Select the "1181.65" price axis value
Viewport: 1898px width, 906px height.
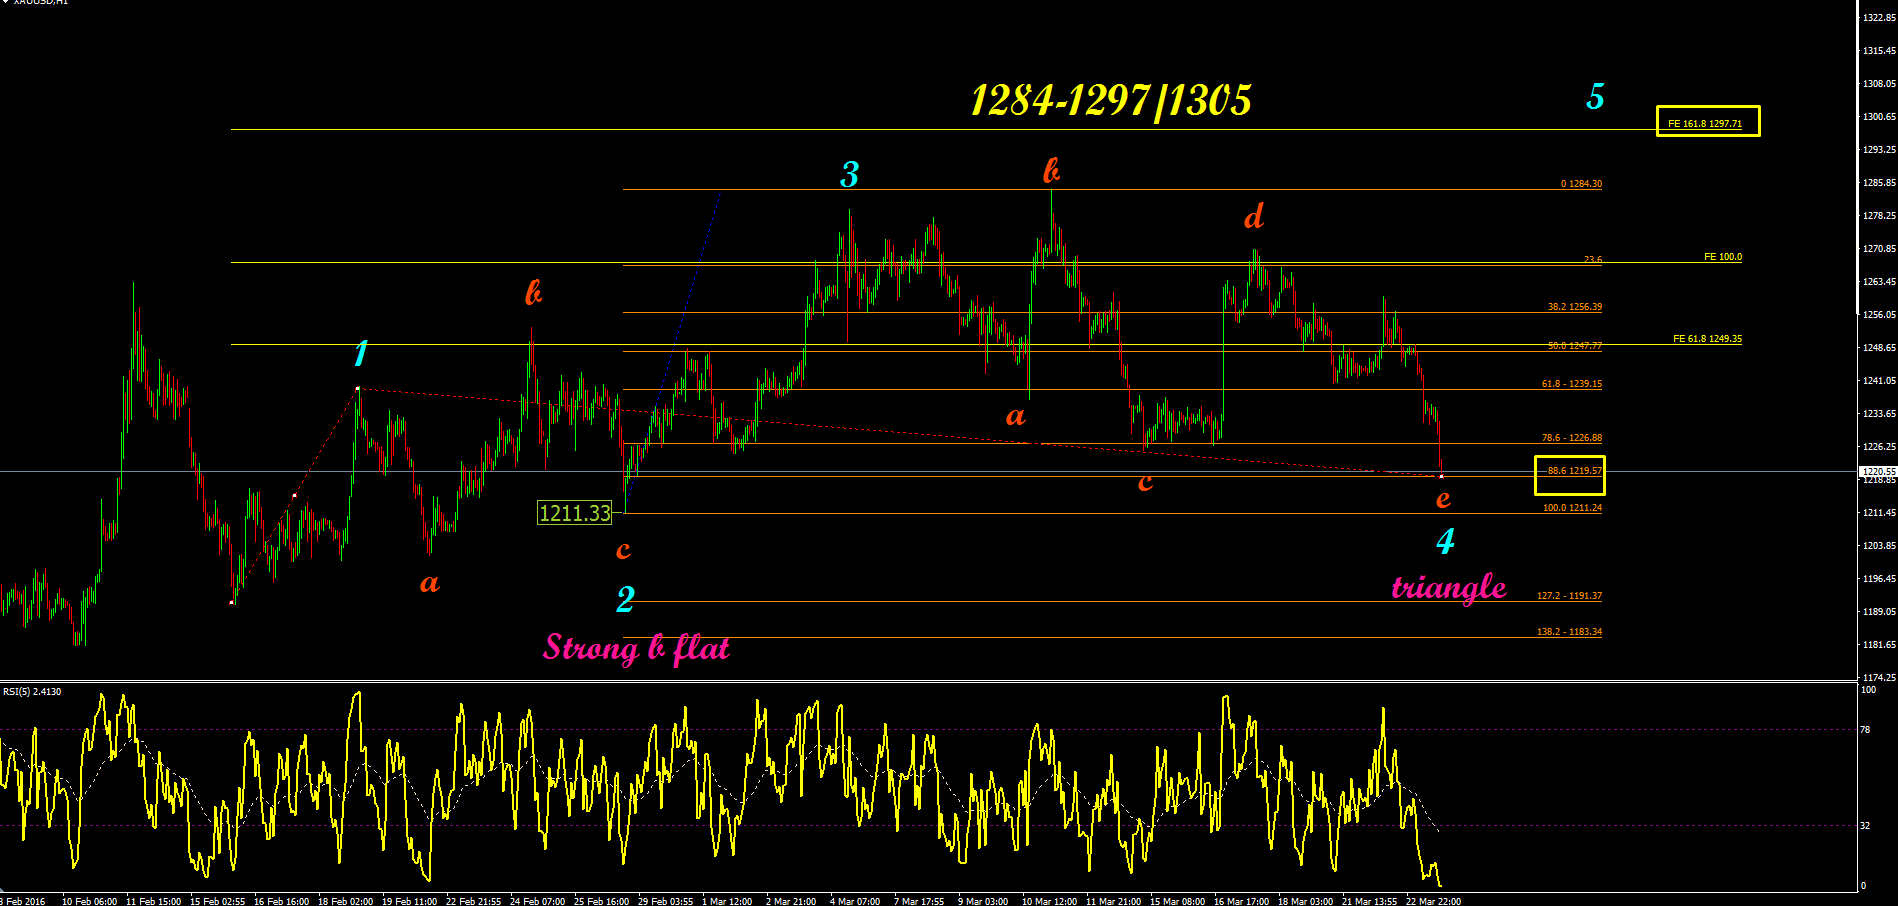click(1879, 645)
